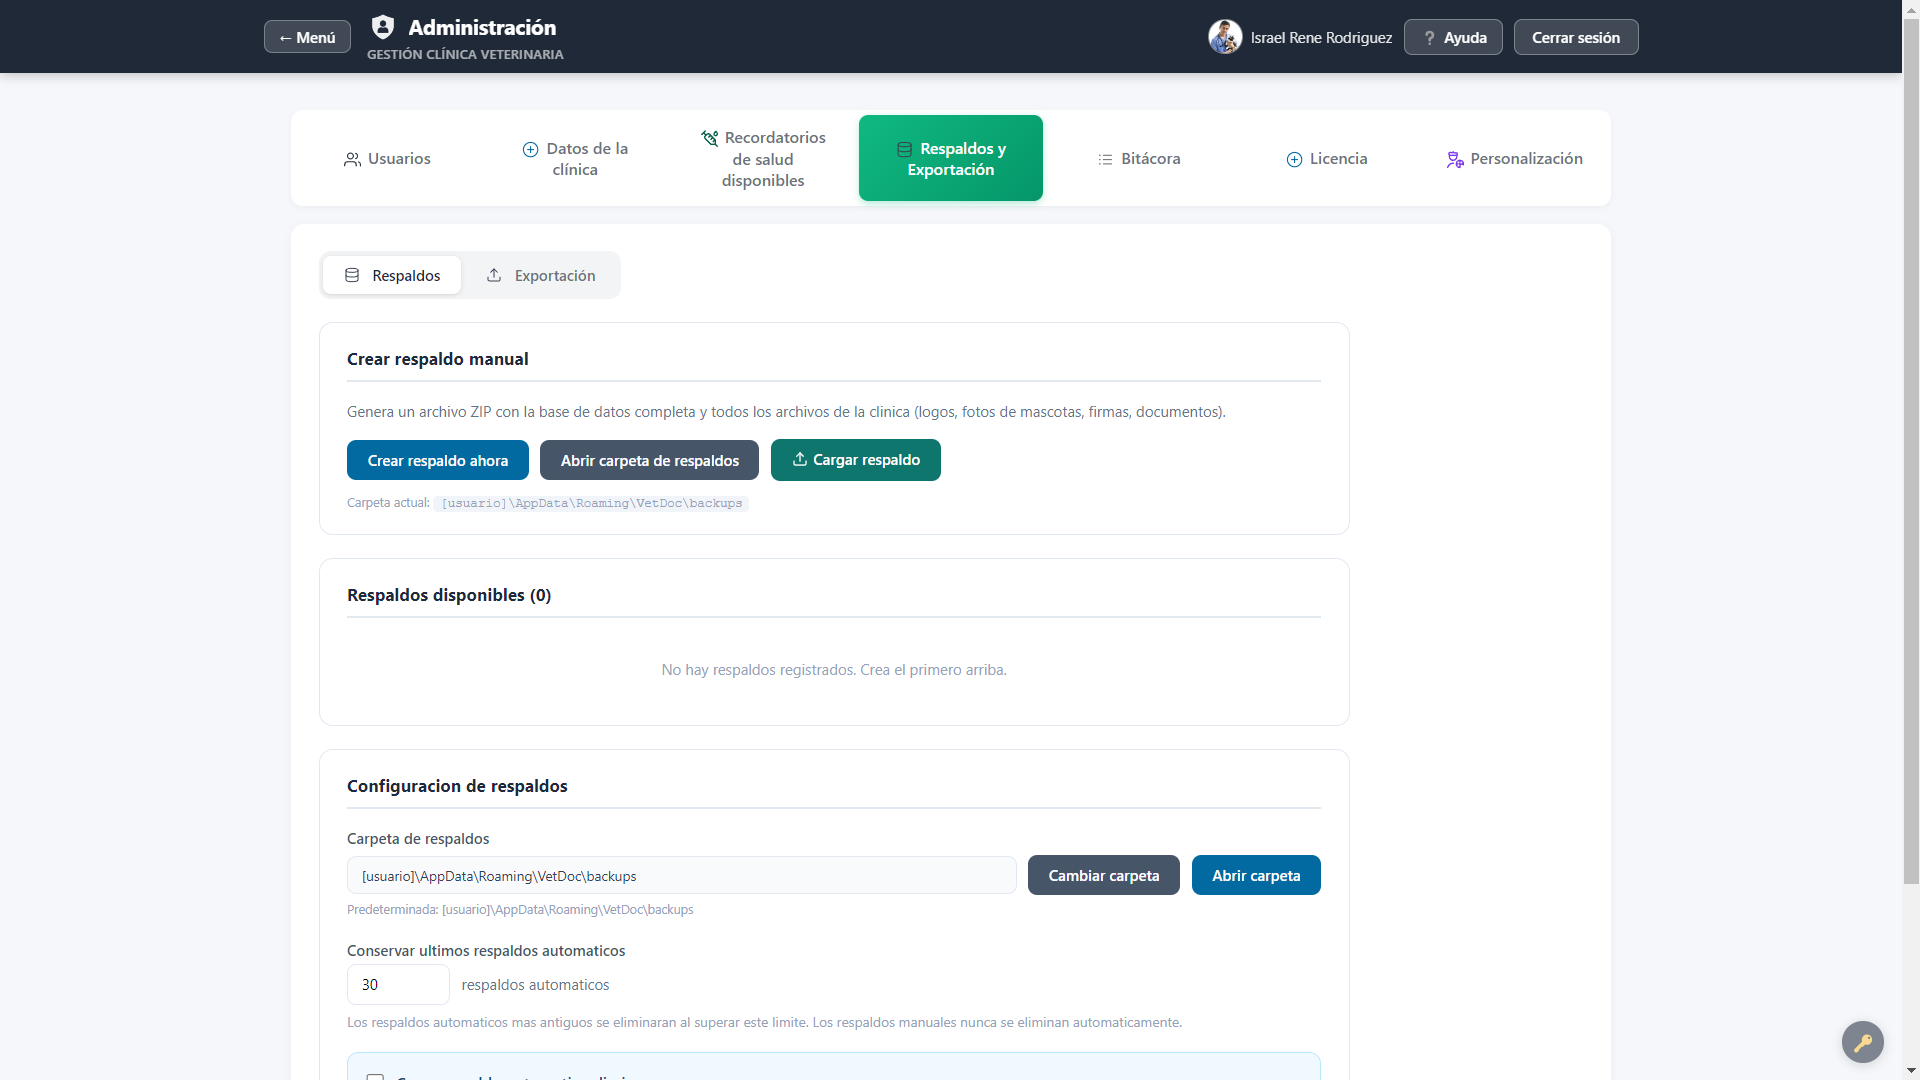Click Cambiar carpeta button

(x=1104, y=875)
